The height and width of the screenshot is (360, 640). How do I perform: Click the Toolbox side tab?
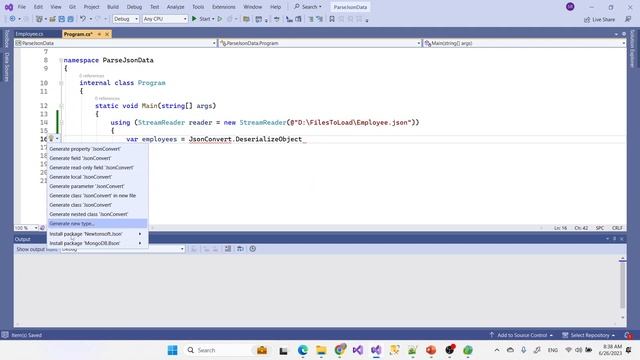pos(7,39)
